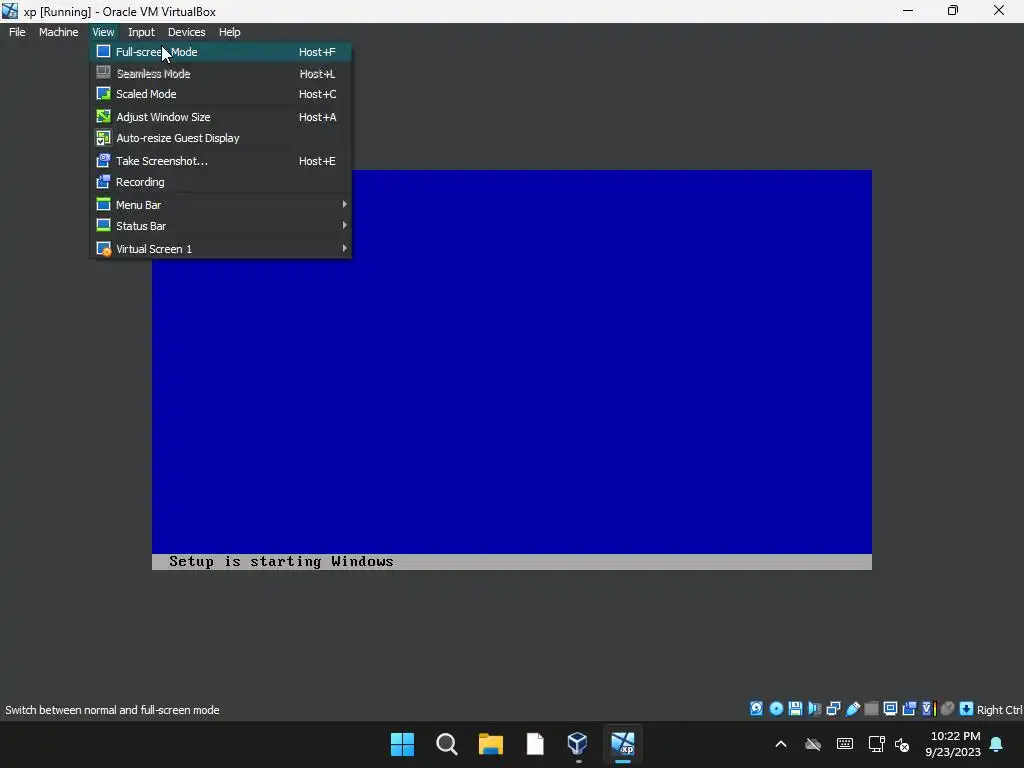Open the Help menu
Screen dimensions: 1024x768
click(229, 32)
